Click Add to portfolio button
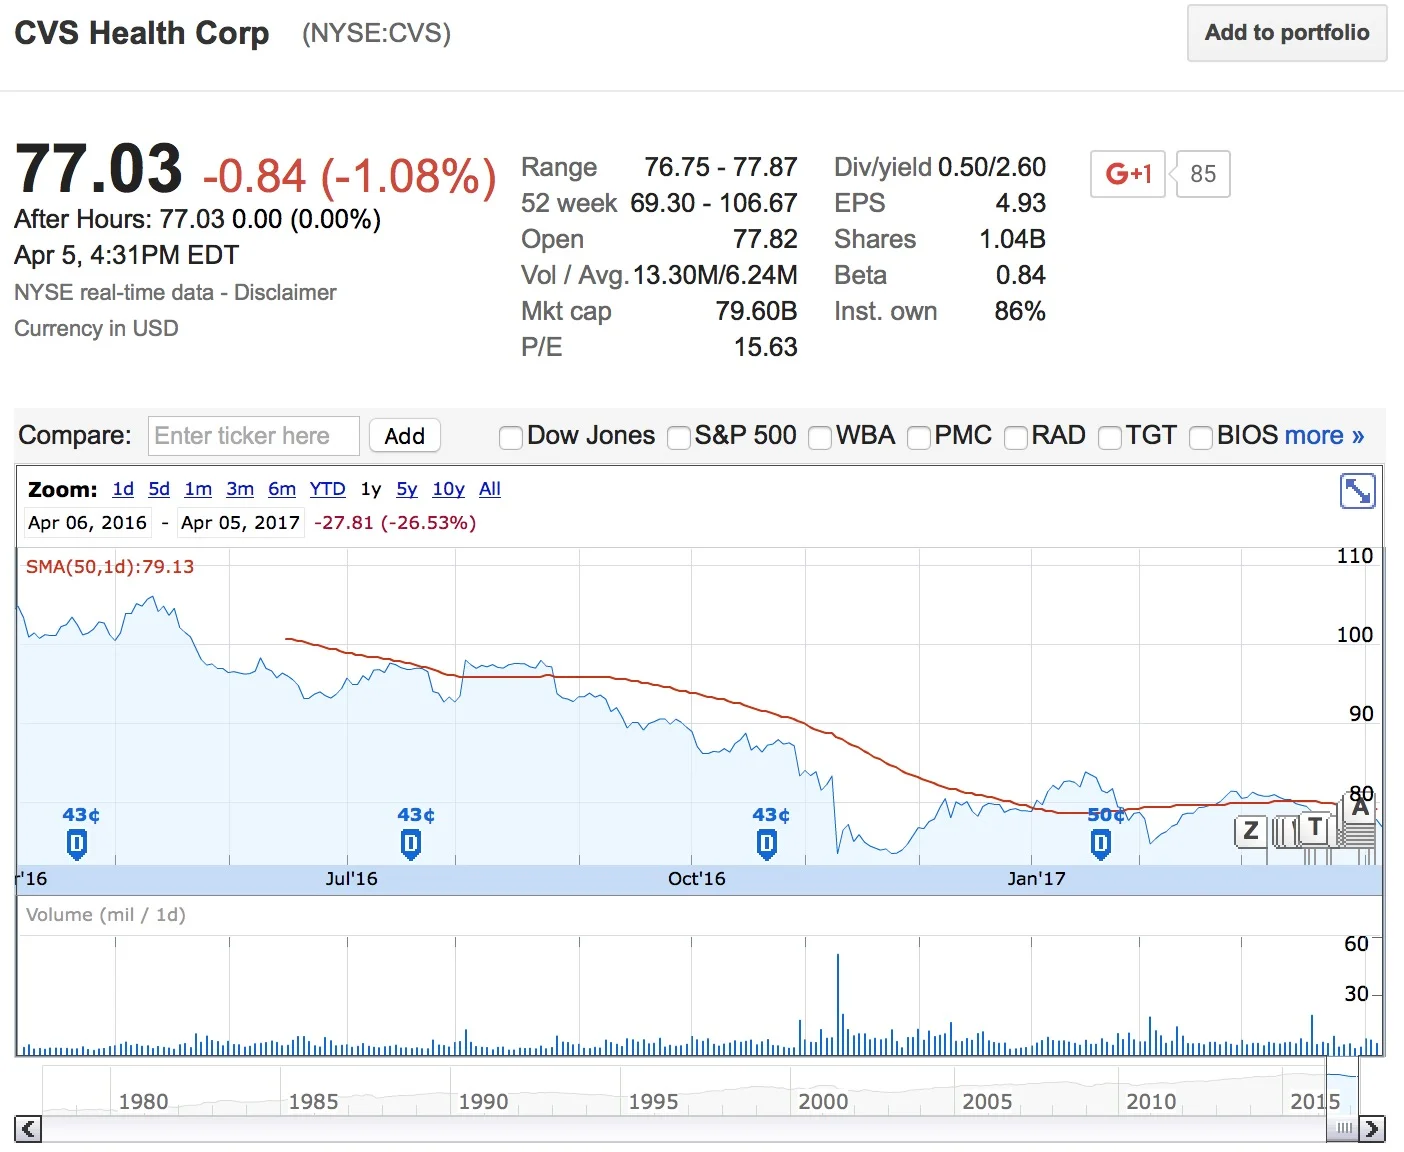 (1287, 33)
